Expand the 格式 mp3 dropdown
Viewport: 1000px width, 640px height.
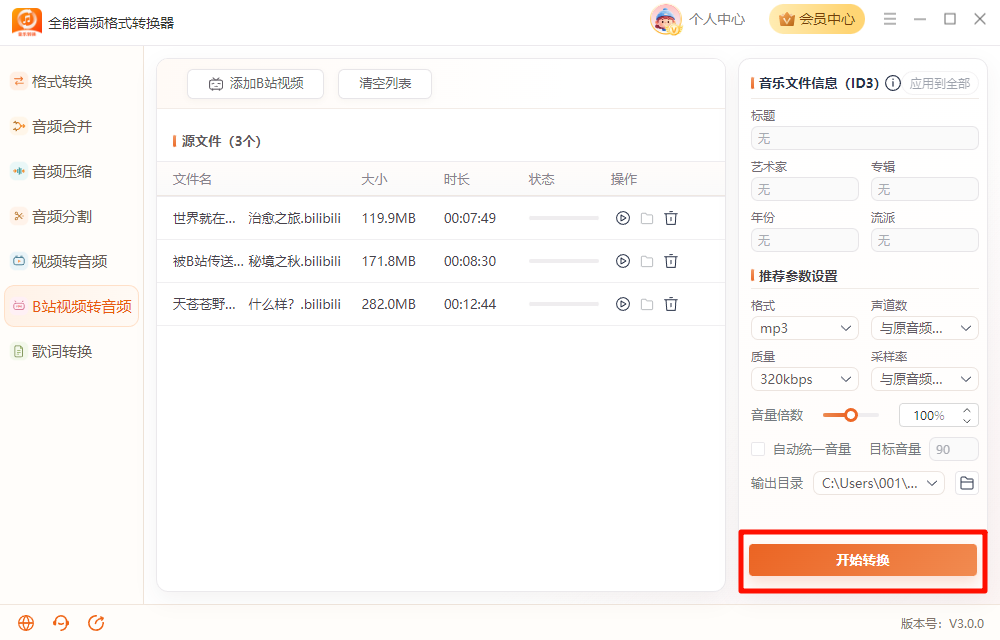[804, 328]
